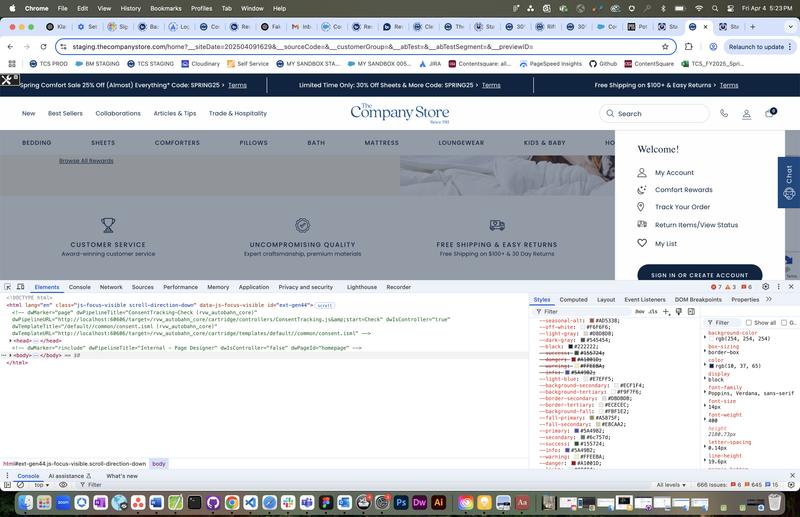
Task: Toggle the :hov element state button
Action: click(640, 311)
